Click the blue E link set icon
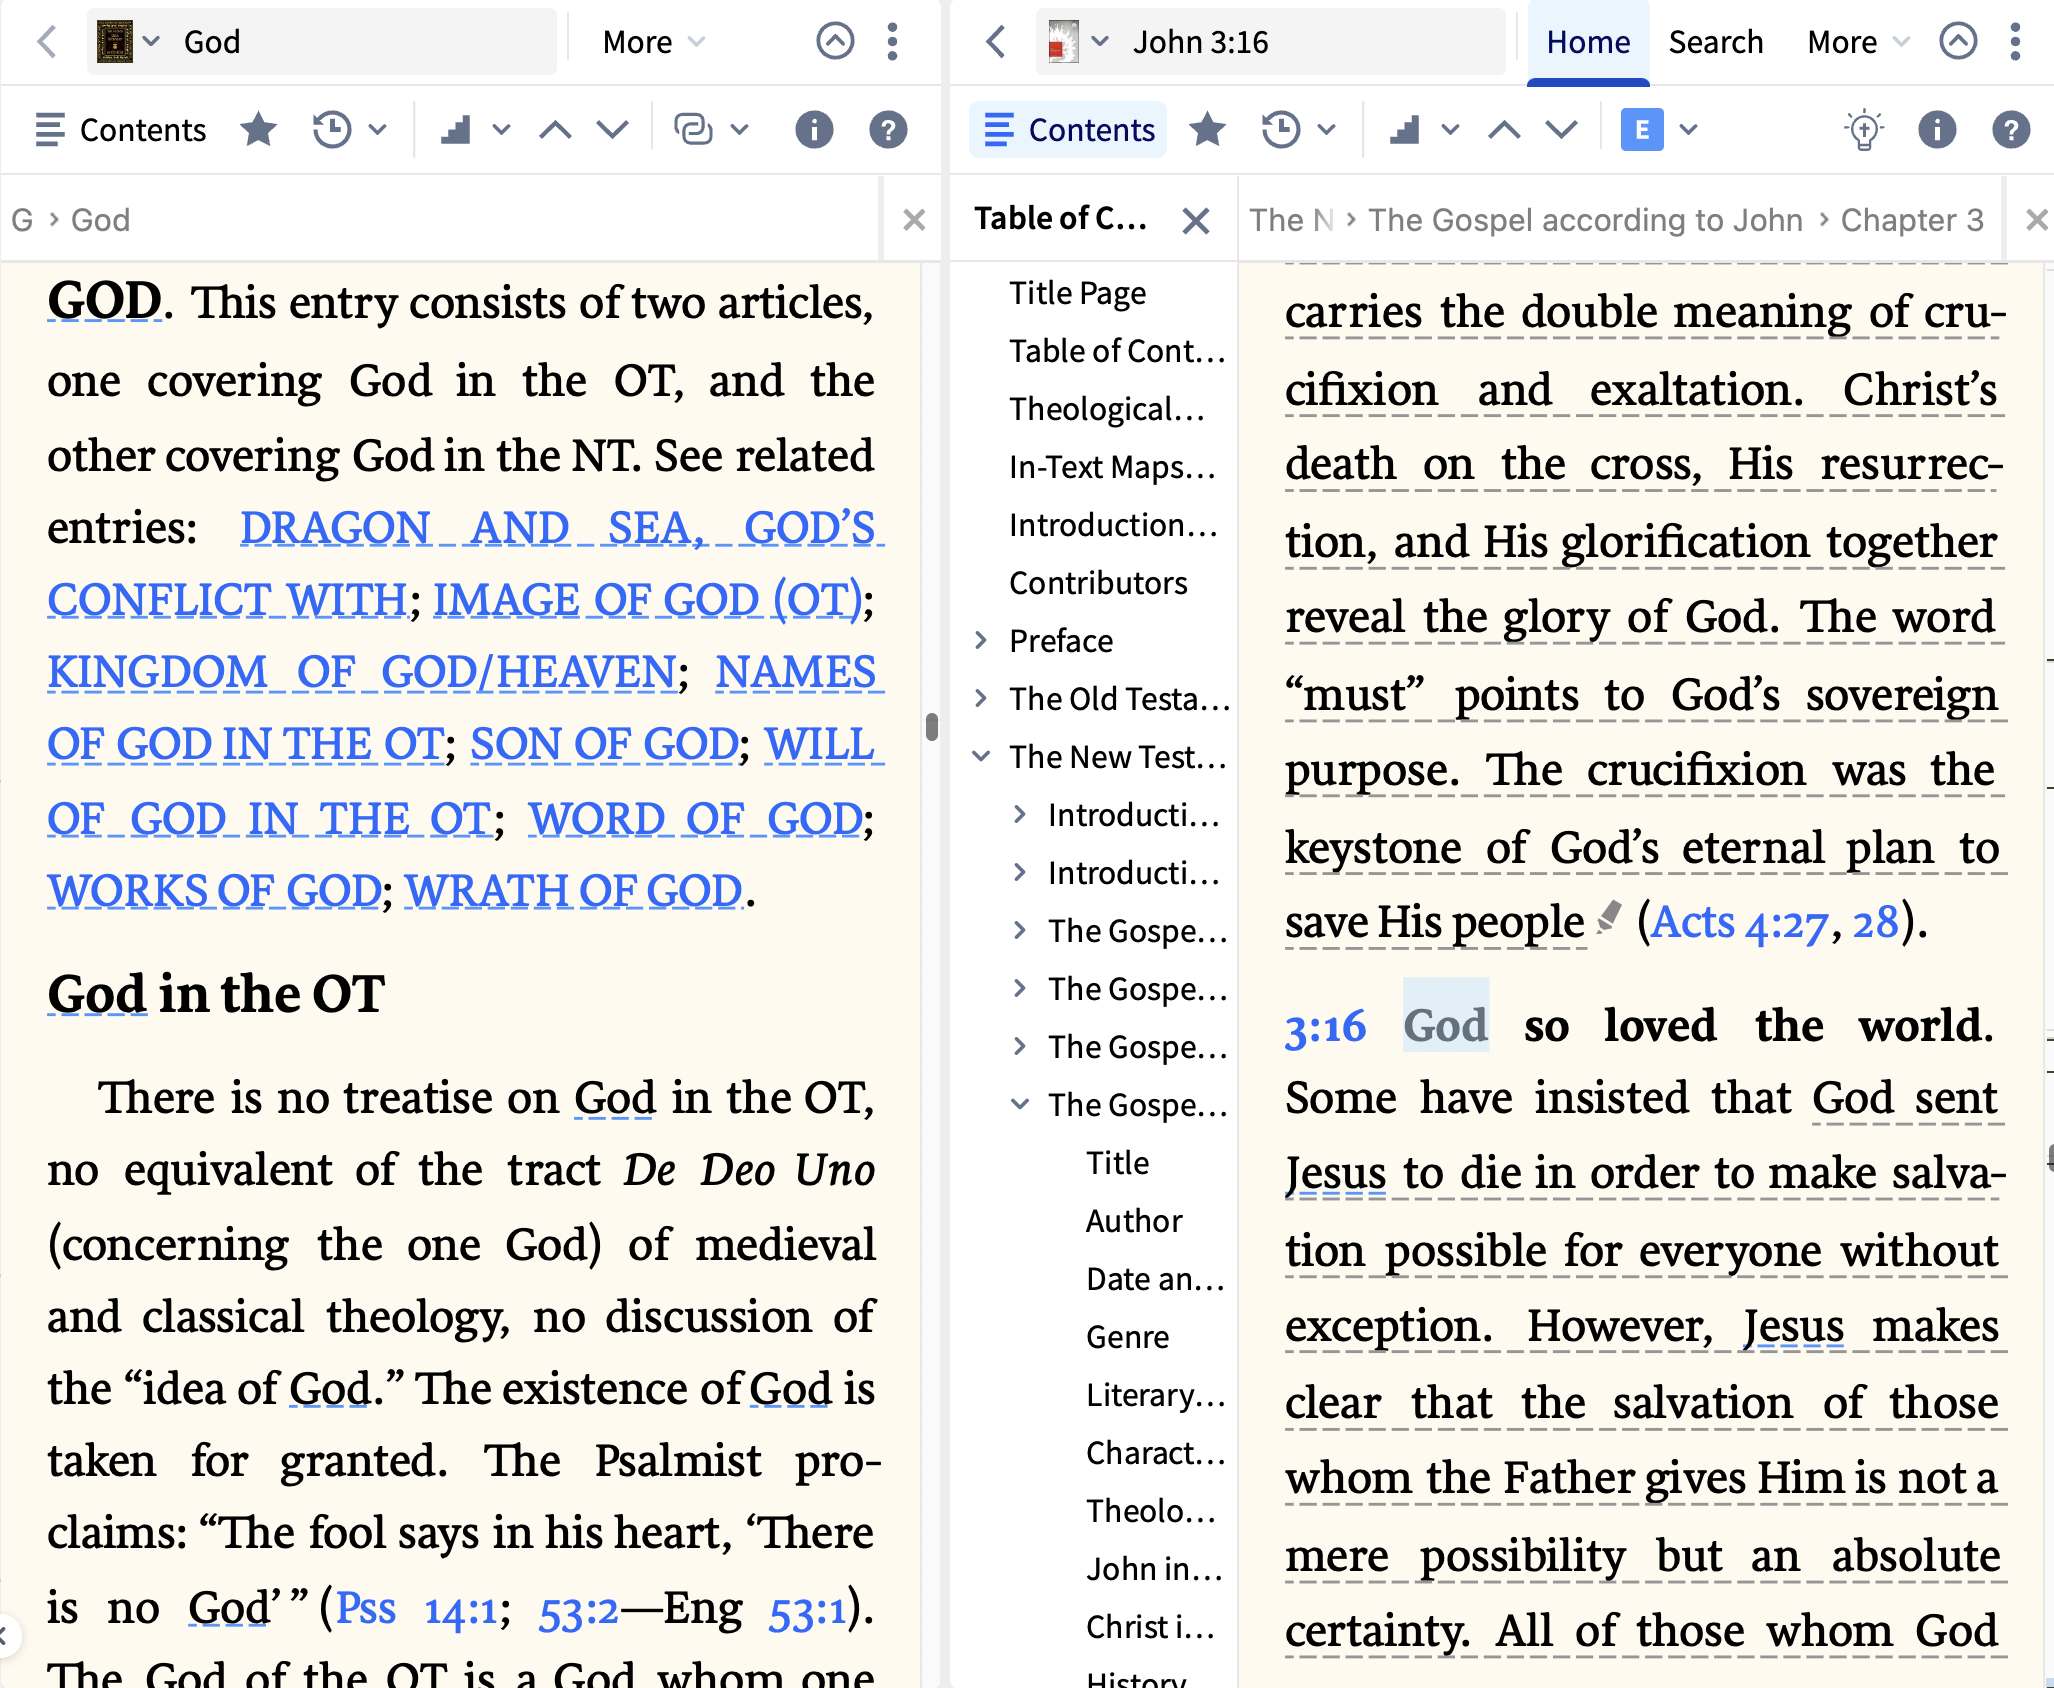The height and width of the screenshot is (1688, 2054). pos(1642,130)
